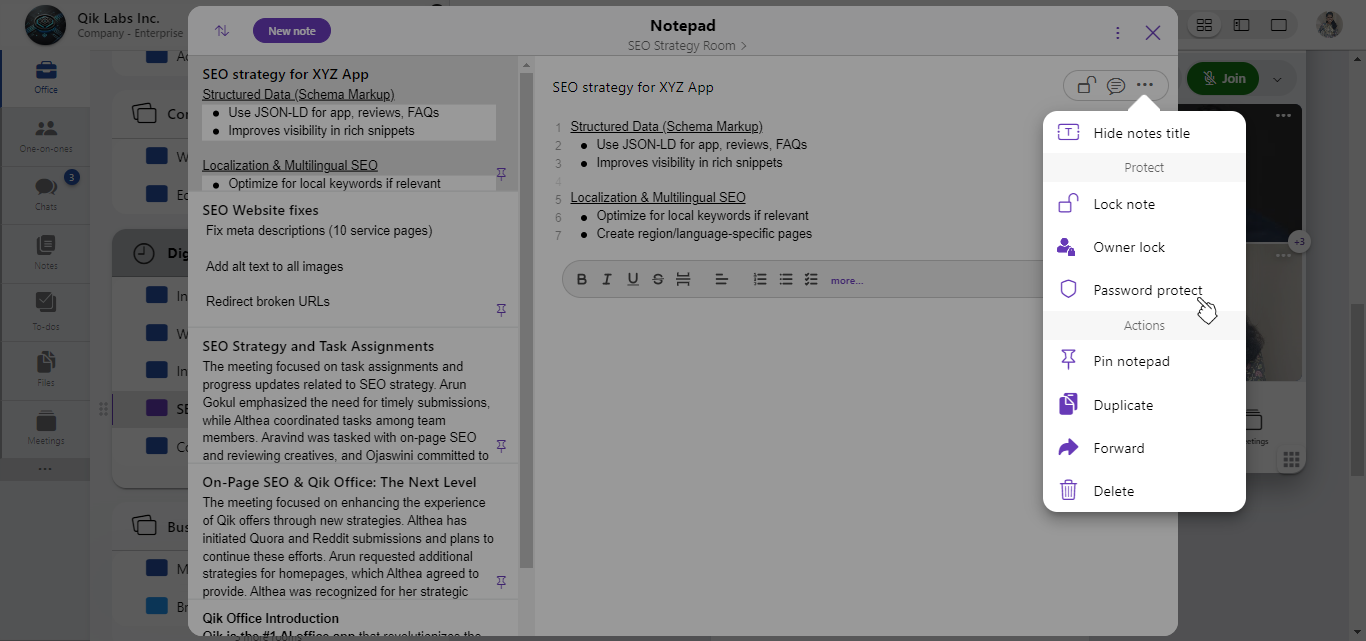
Task: Expand more formatting options link
Action: tap(846, 281)
